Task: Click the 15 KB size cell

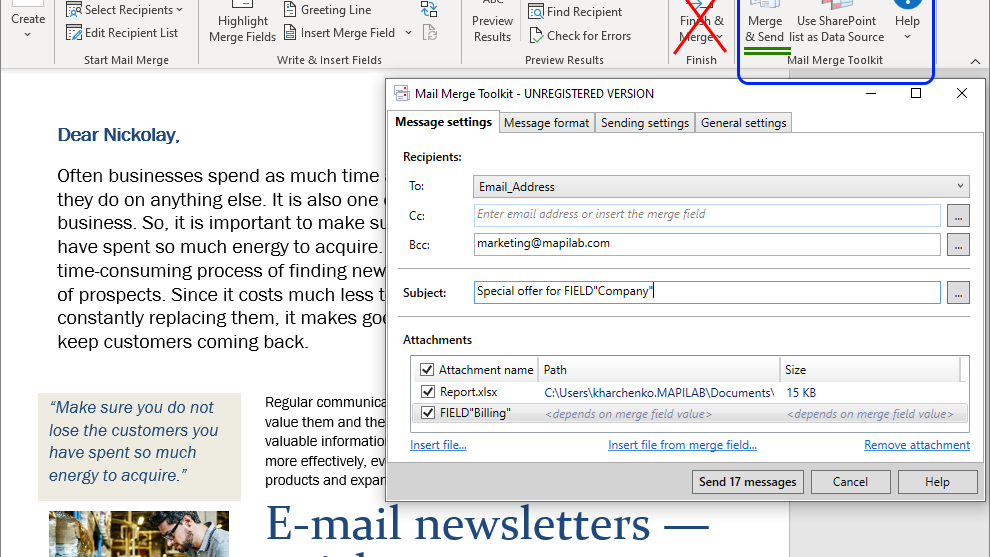Action: (x=801, y=393)
